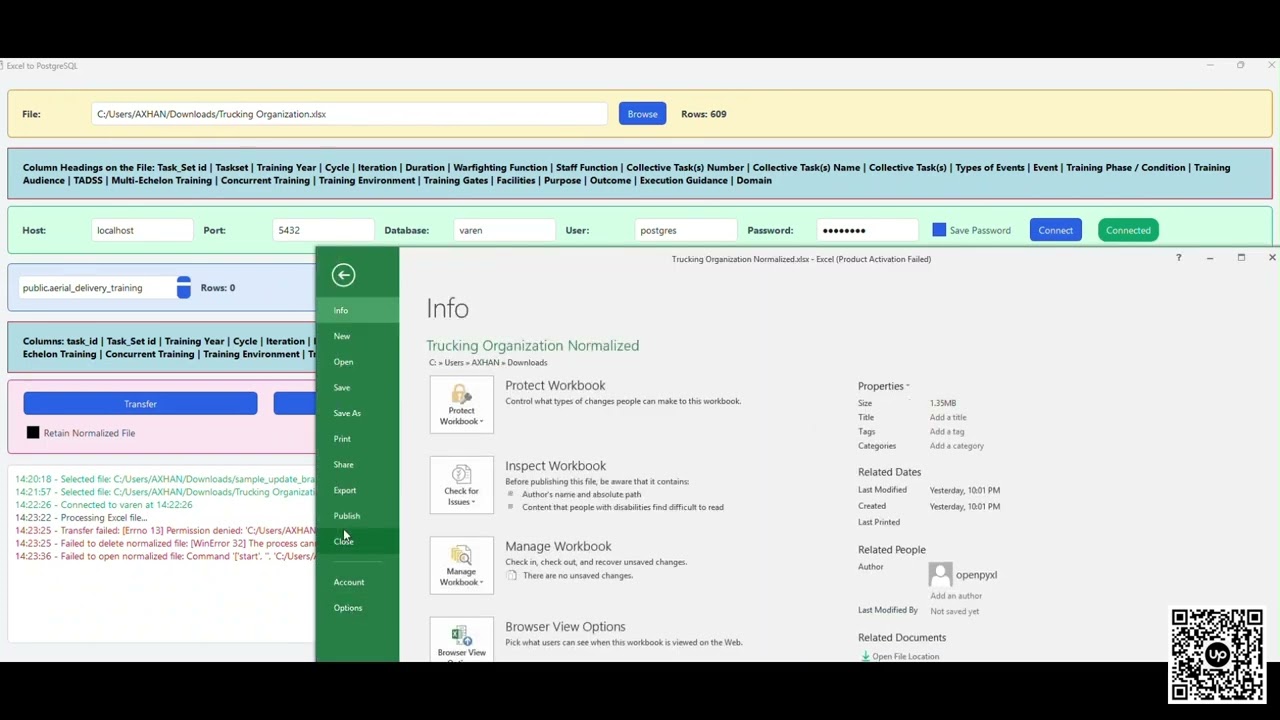Click the Excel help question mark icon

pos(1178,258)
